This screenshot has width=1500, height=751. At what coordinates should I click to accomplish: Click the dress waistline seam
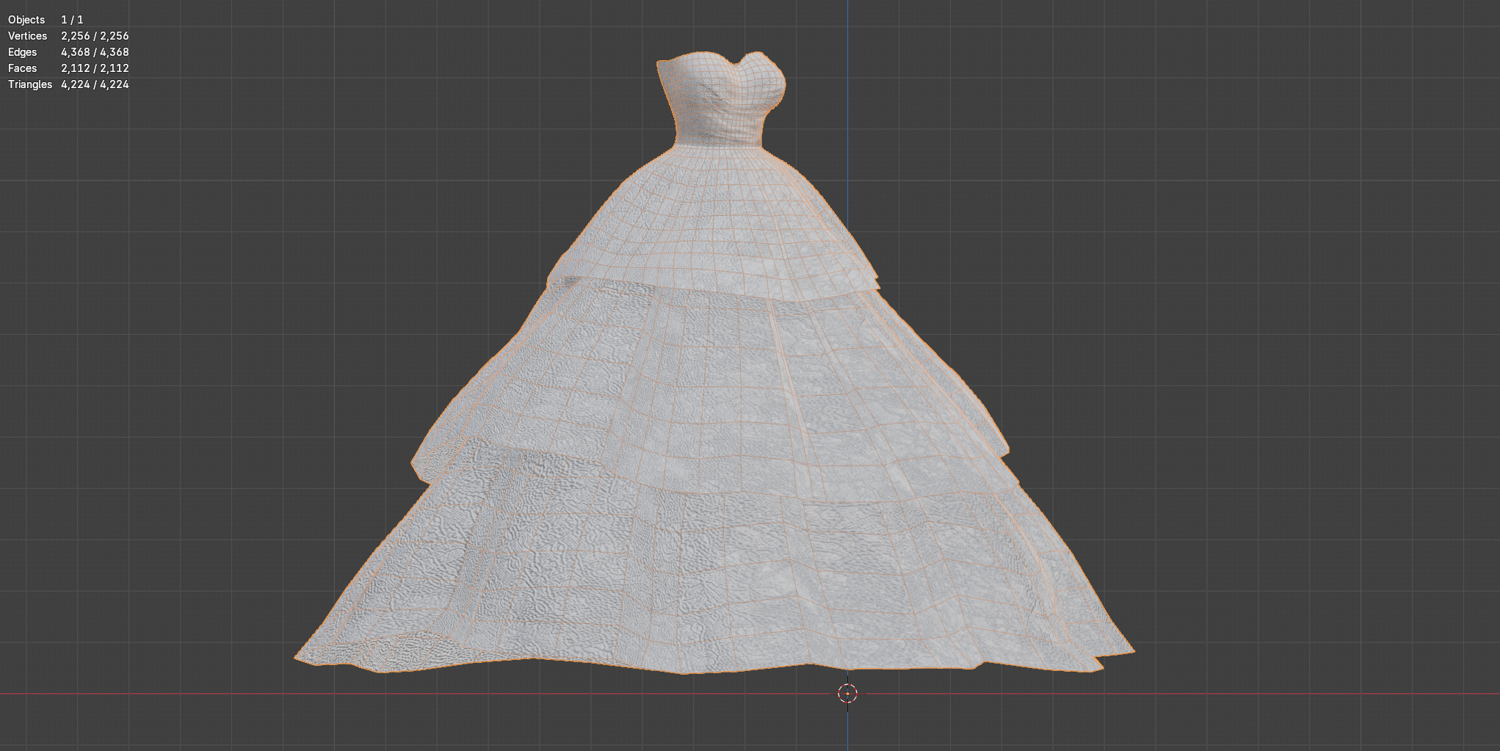pyautogui.click(x=719, y=147)
